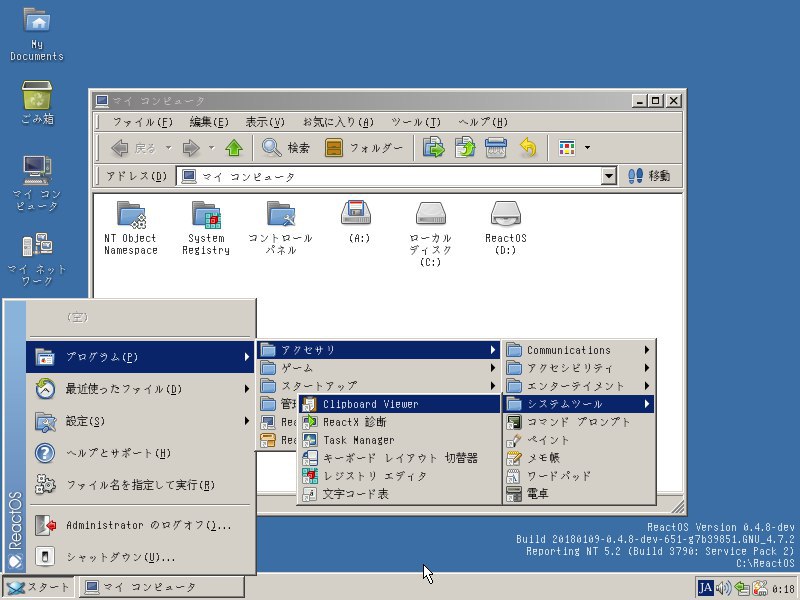Open the ツール(T) menu
The image size is (800, 600).
[415, 122]
